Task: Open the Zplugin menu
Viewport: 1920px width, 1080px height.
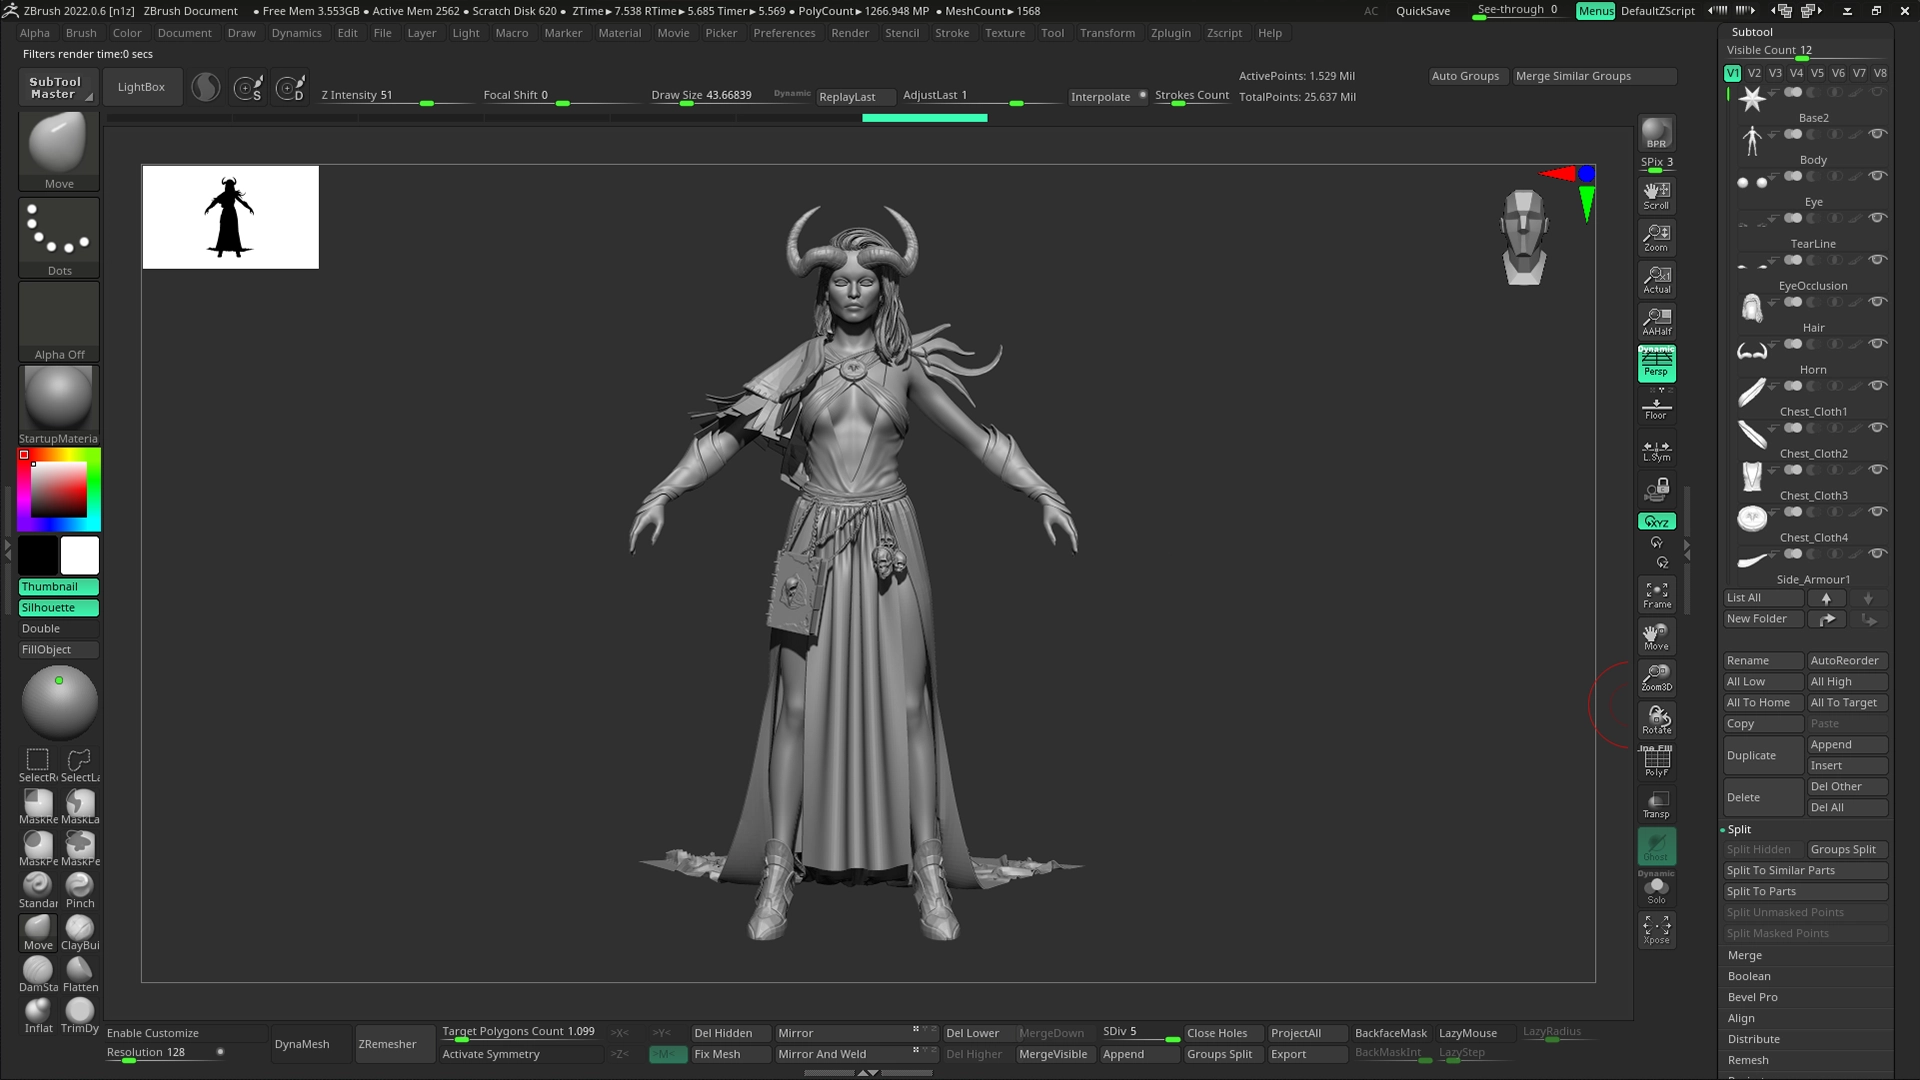Action: (1170, 33)
